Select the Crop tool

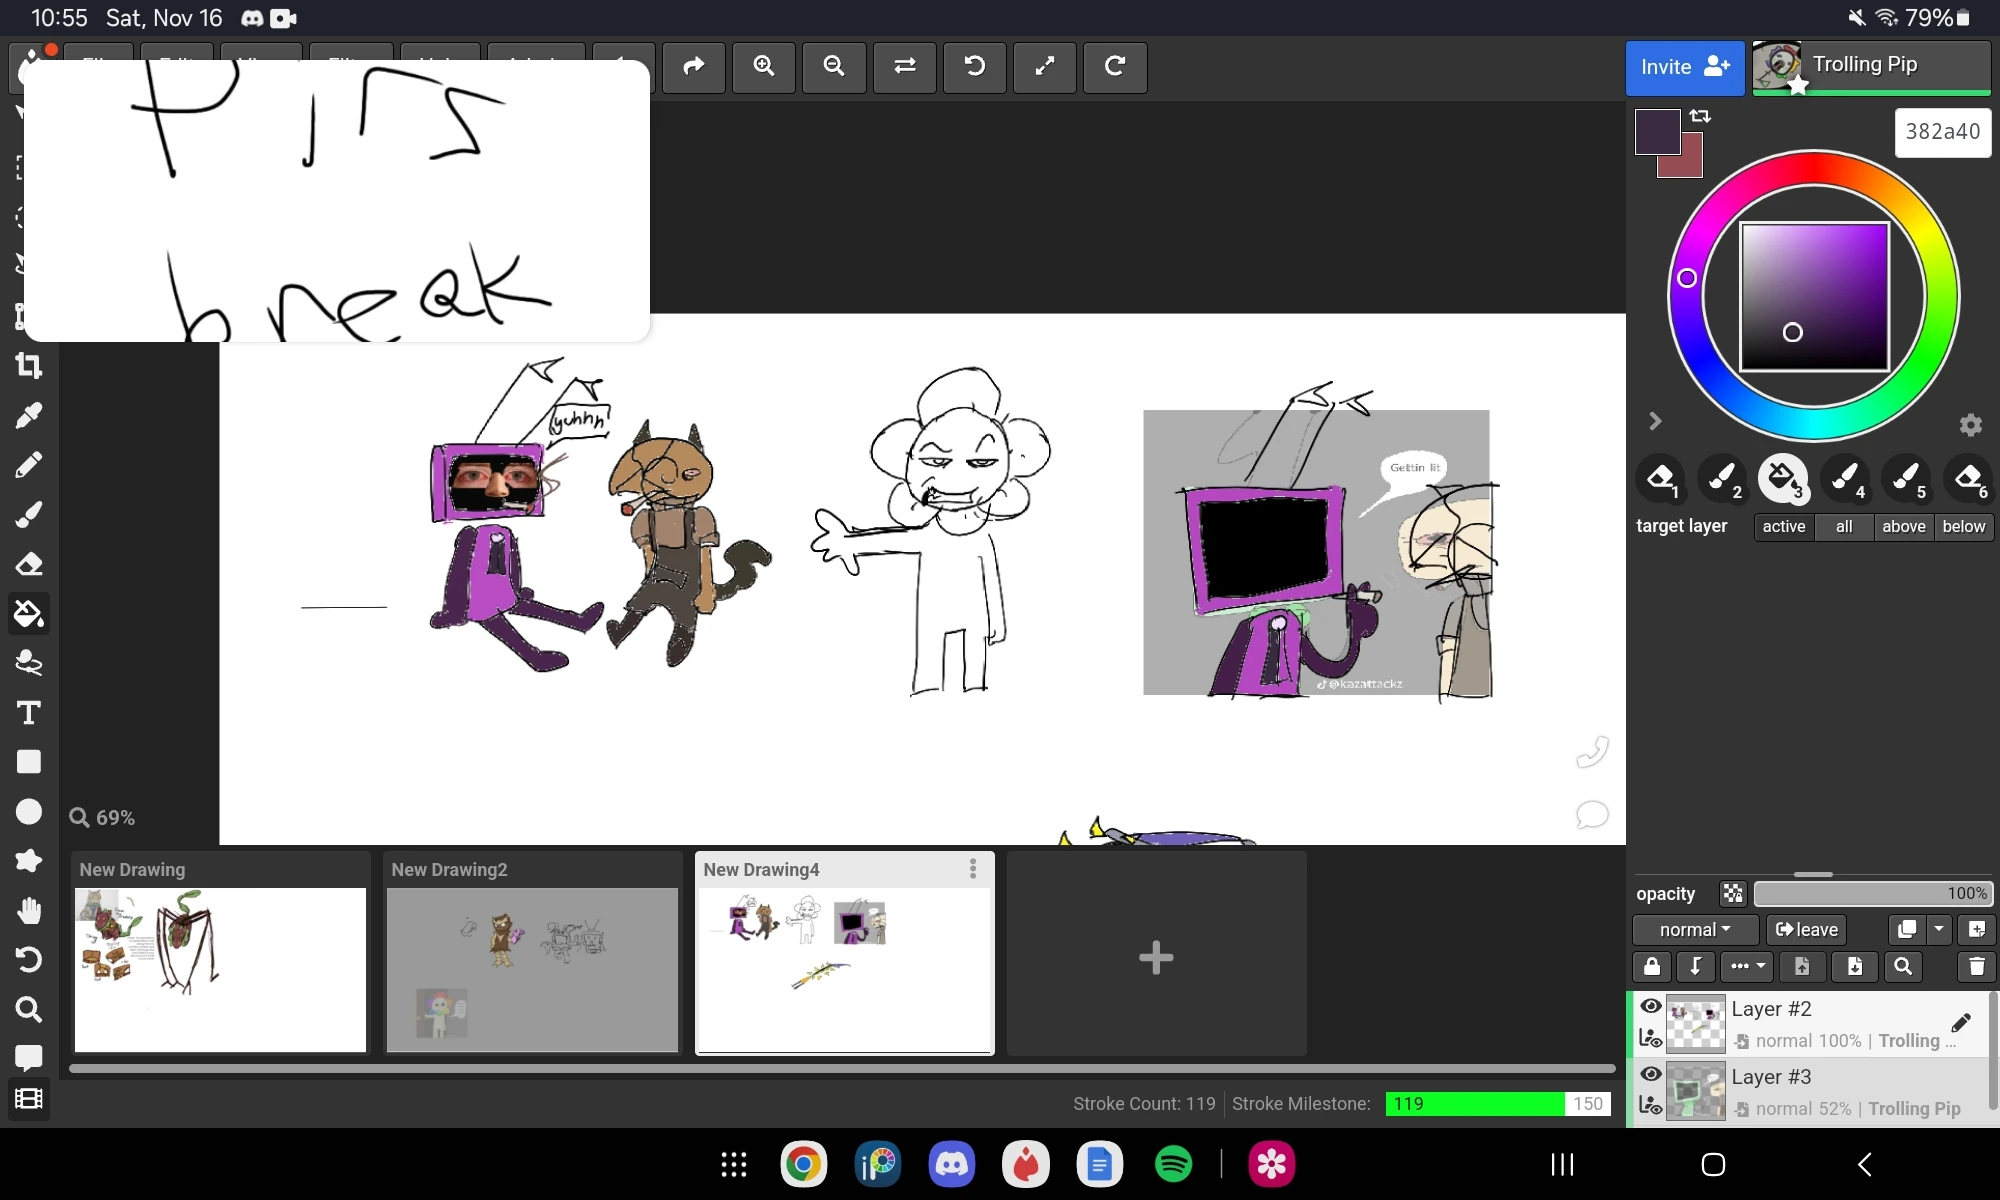(x=30, y=366)
